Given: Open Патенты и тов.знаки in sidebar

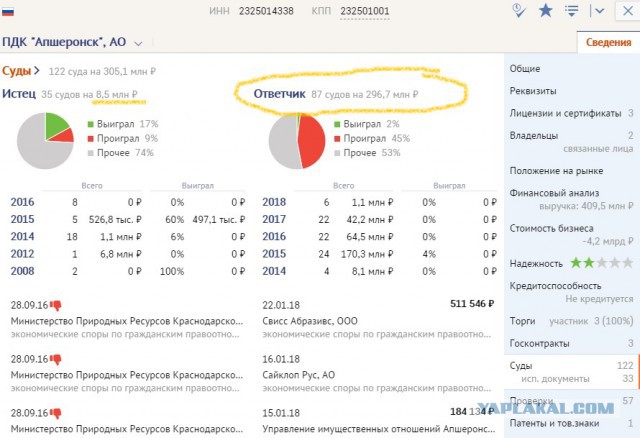Looking at the screenshot, I should click(x=554, y=423).
